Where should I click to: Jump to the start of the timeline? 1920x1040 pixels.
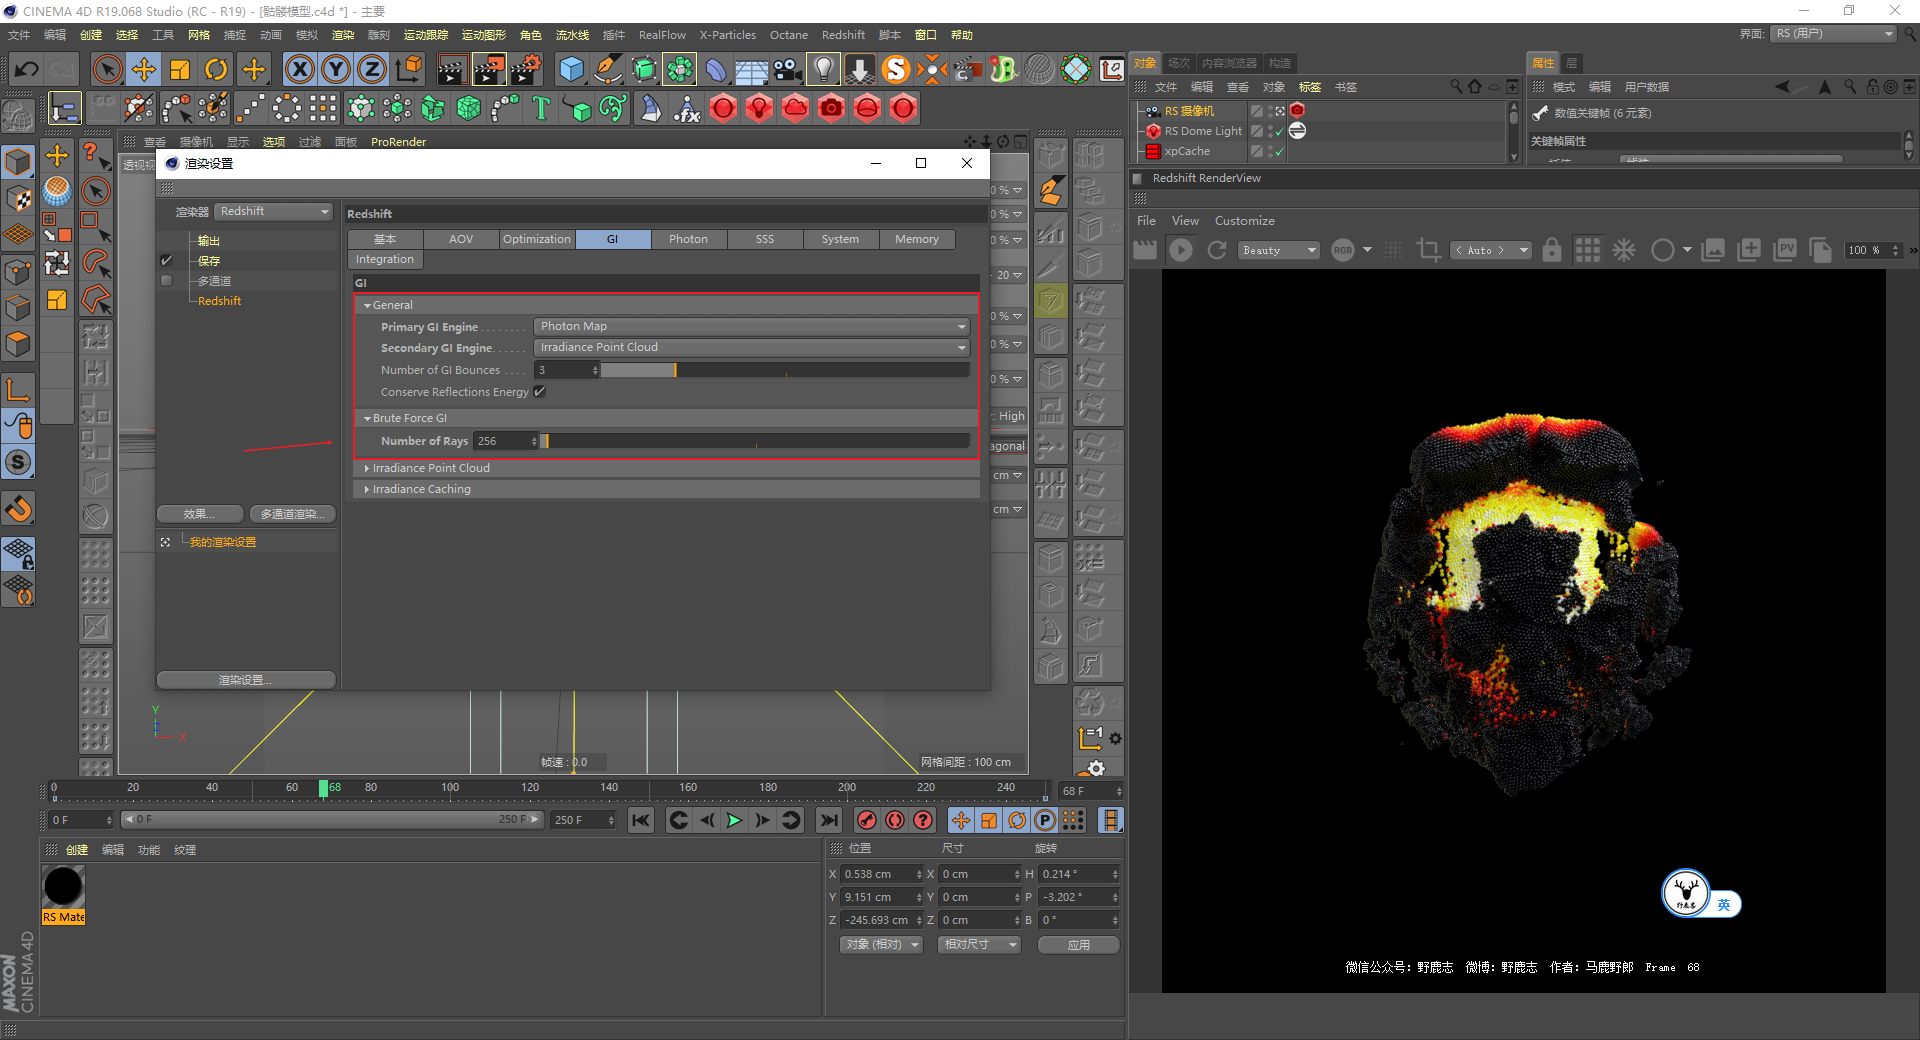[641, 820]
